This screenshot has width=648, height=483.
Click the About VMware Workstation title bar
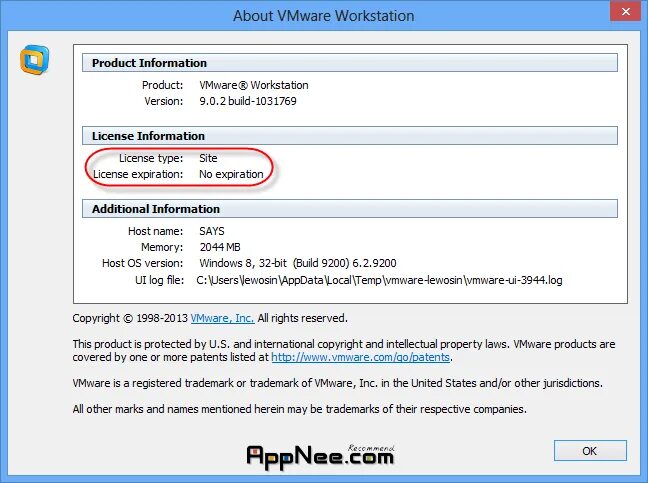click(324, 16)
